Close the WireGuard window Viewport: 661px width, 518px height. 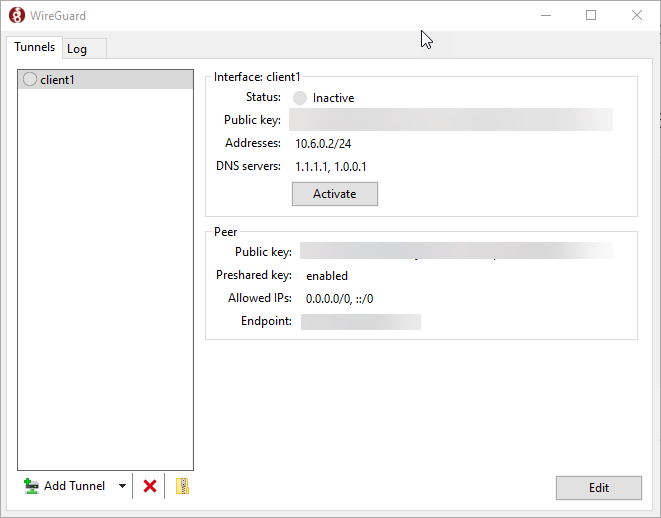[x=637, y=16]
